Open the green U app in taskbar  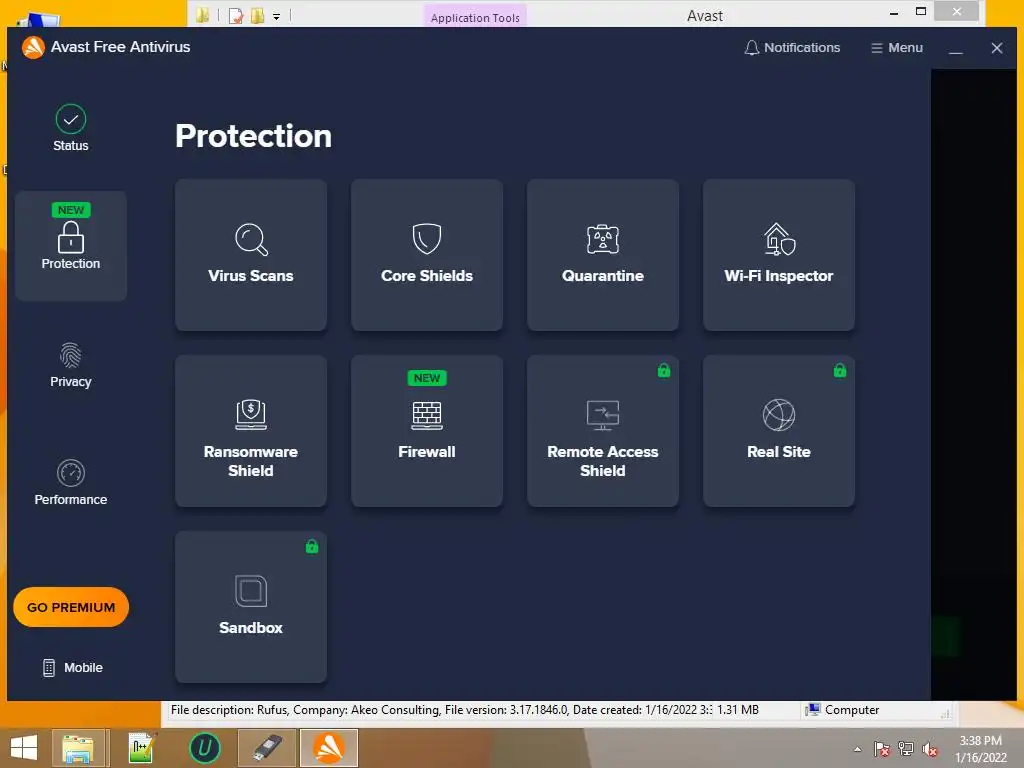tap(204, 748)
